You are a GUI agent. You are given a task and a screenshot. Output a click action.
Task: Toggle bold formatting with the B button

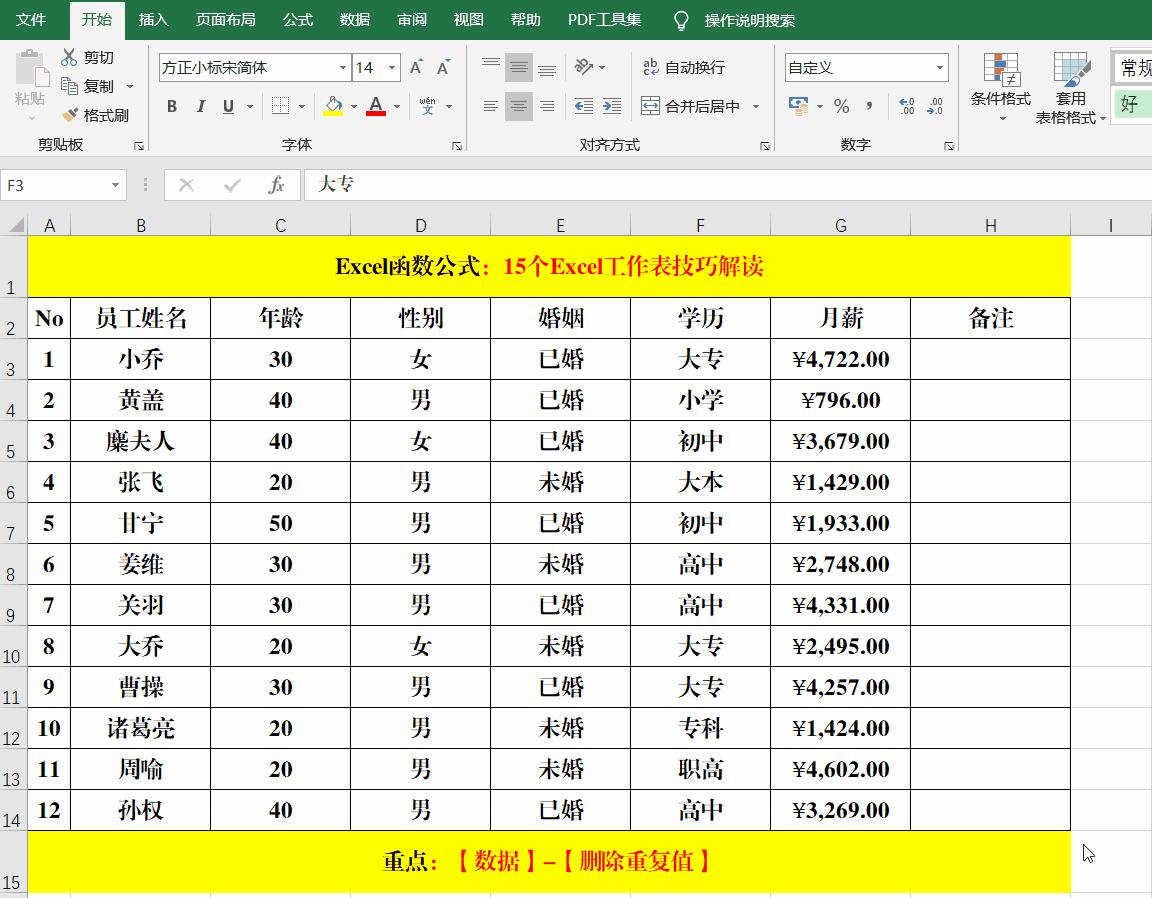pyautogui.click(x=170, y=105)
